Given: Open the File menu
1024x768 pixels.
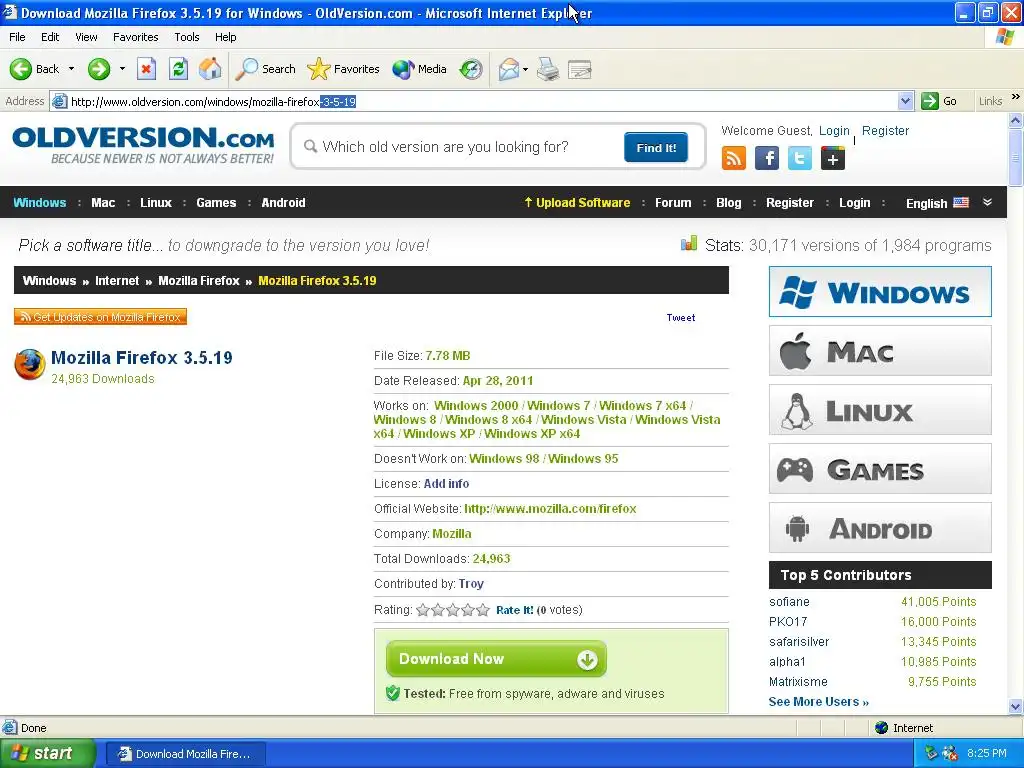Looking at the screenshot, I should [x=17, y=37].
